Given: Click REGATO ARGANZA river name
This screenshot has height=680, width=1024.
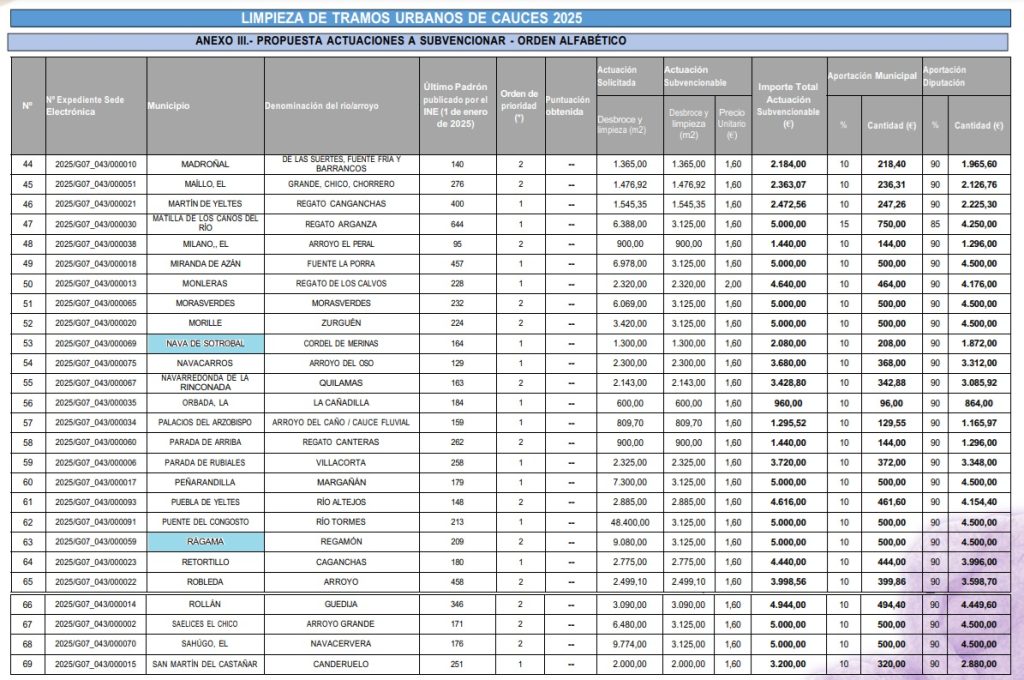Looking at the screenshot, I should pos(341,224).
